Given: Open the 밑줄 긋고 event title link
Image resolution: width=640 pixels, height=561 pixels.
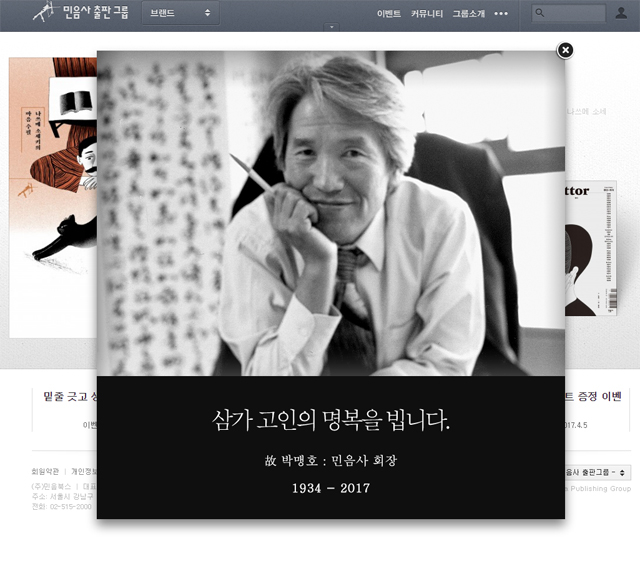Looking at the screenshot, I should pos(68,396).
